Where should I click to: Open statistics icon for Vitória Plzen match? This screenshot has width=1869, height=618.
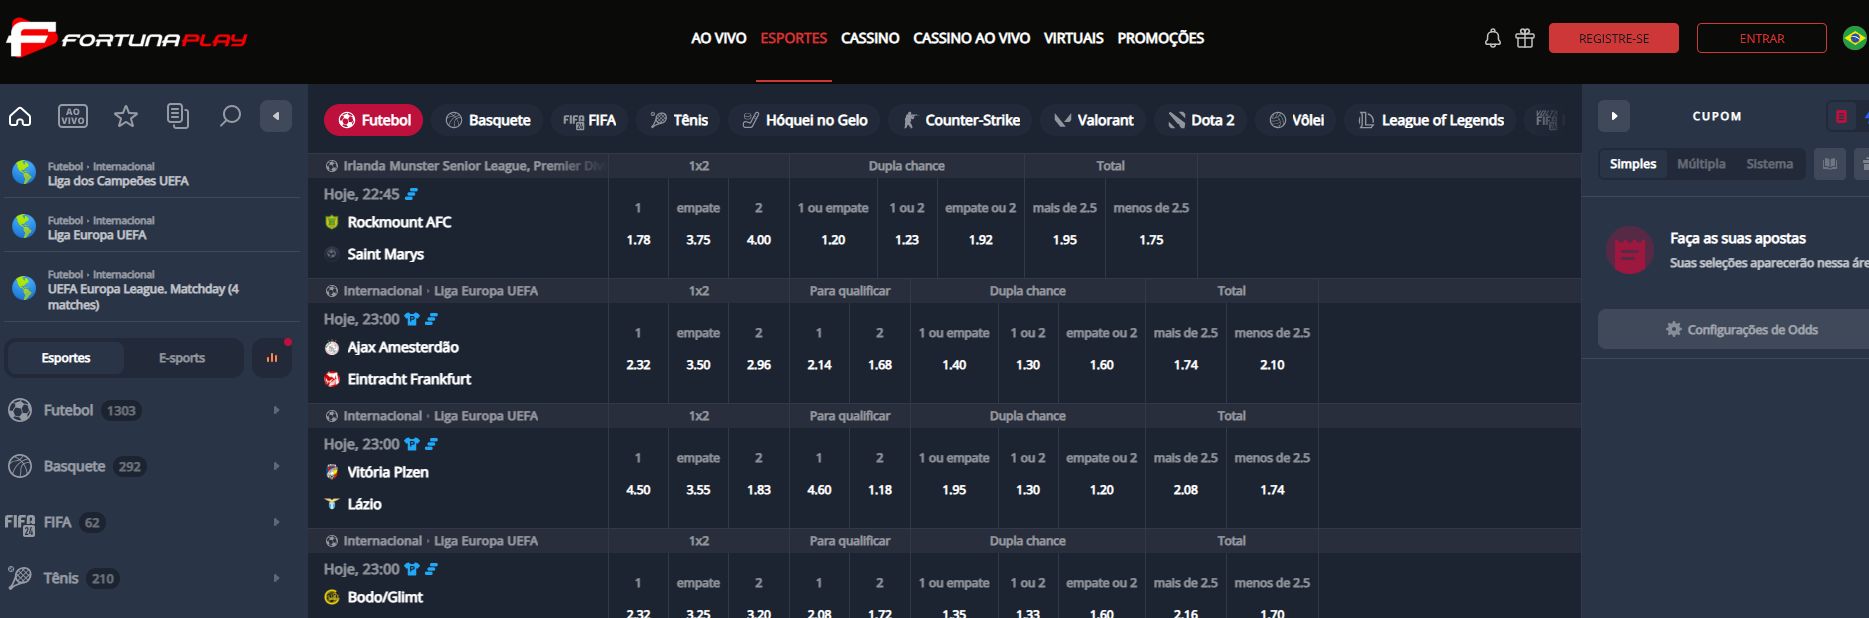[x=432, y=444]
